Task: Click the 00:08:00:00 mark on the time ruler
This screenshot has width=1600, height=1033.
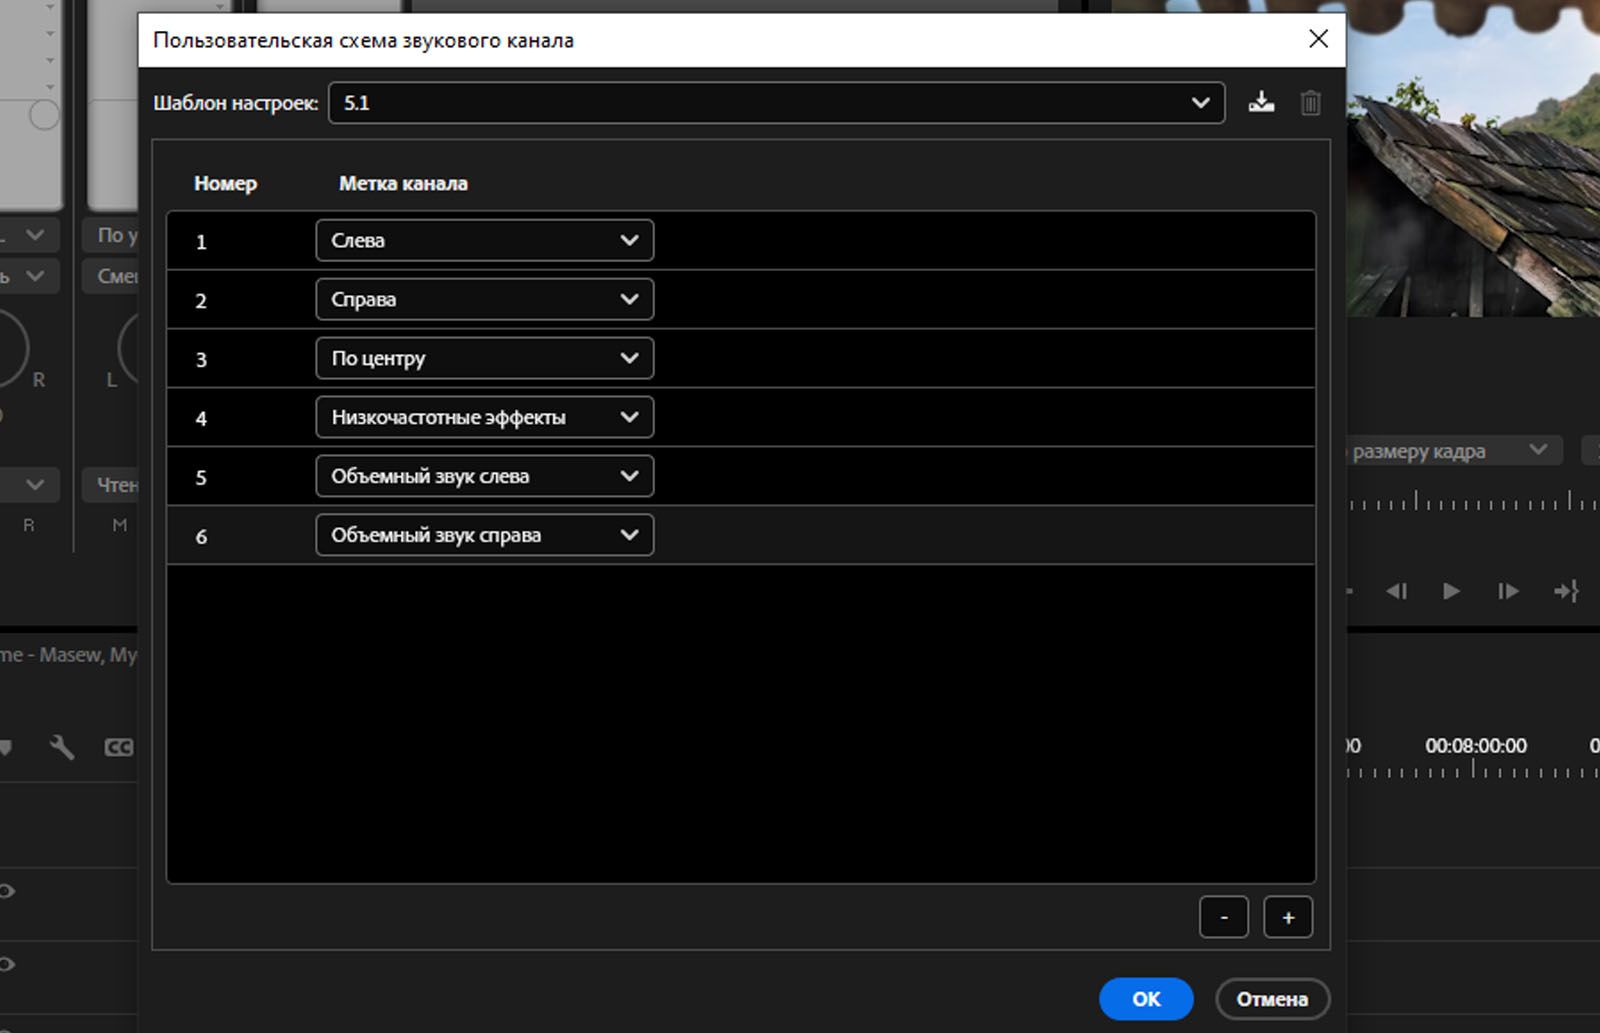Action: pyautogui.click(x=1475, y=746)
